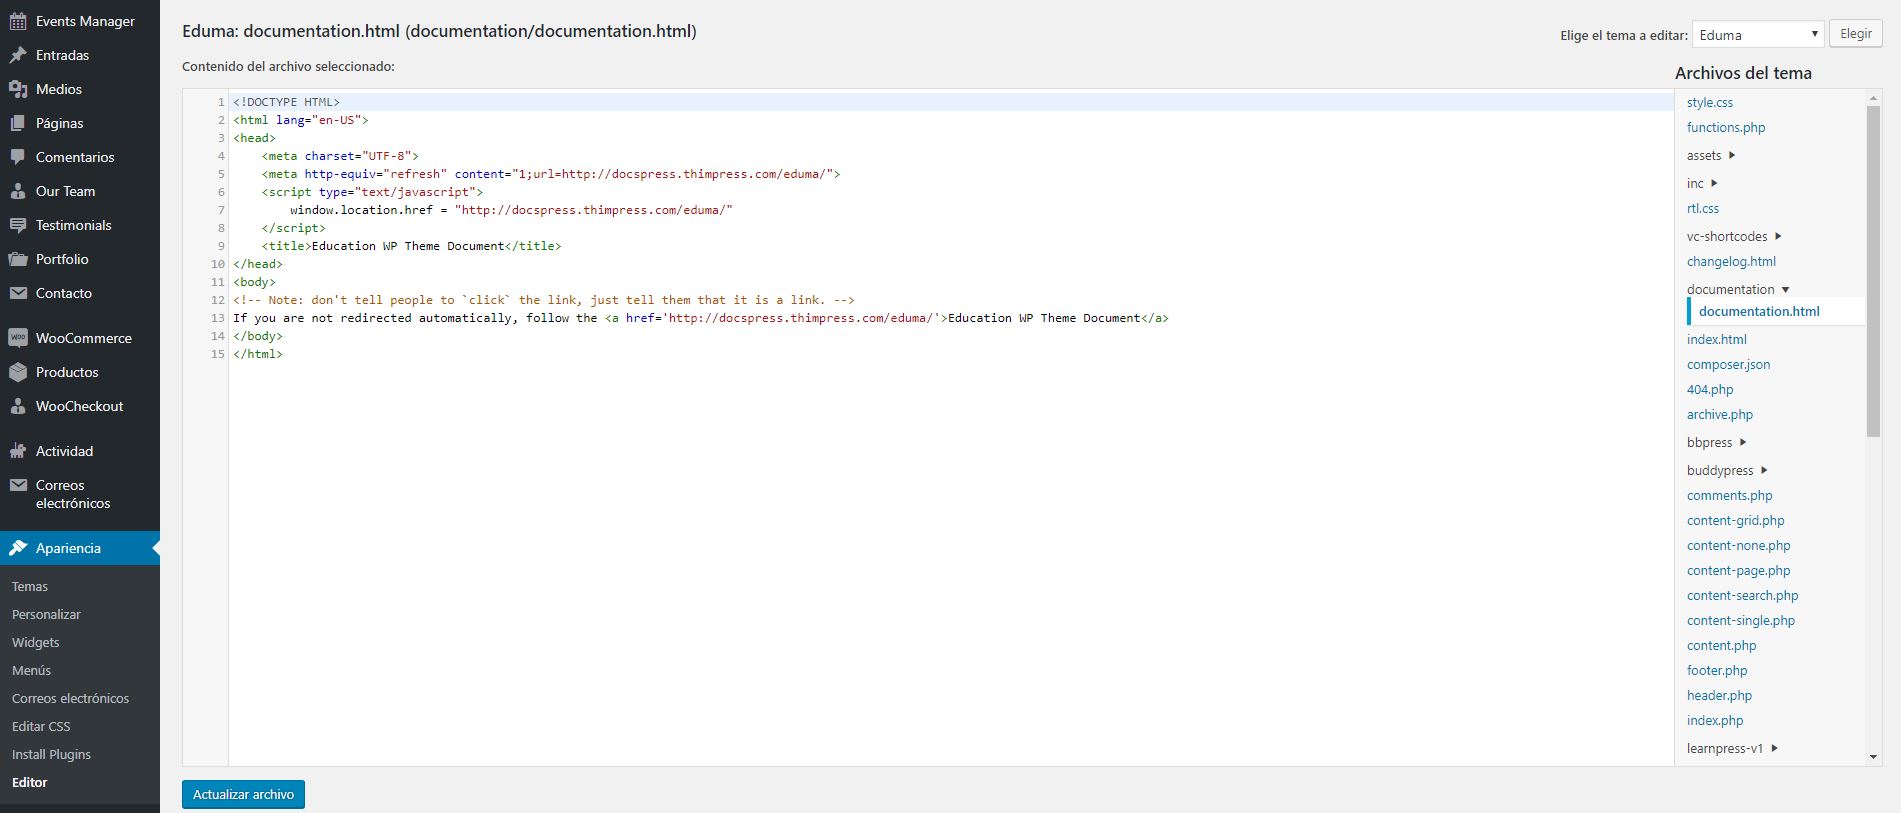Click the Testimonials icon in sidebar
The image size is (1901, 813).
18,225
